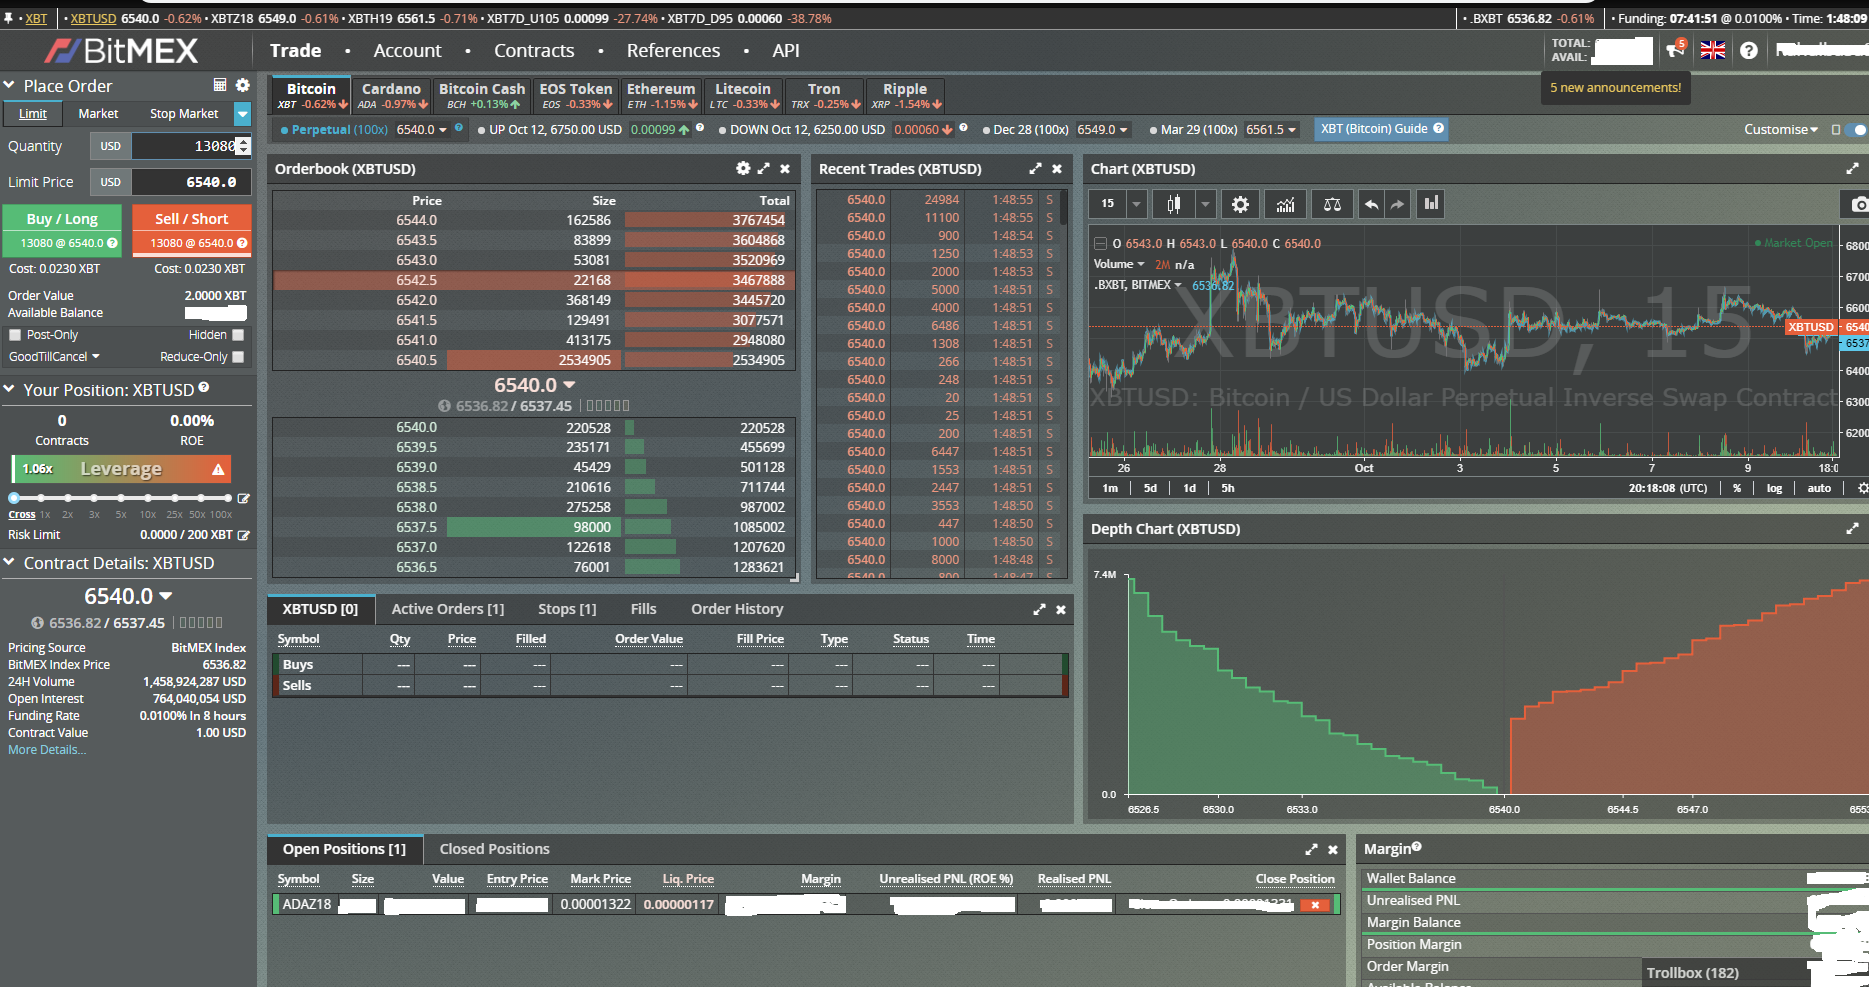Set leverage slider to Cross

14,498
